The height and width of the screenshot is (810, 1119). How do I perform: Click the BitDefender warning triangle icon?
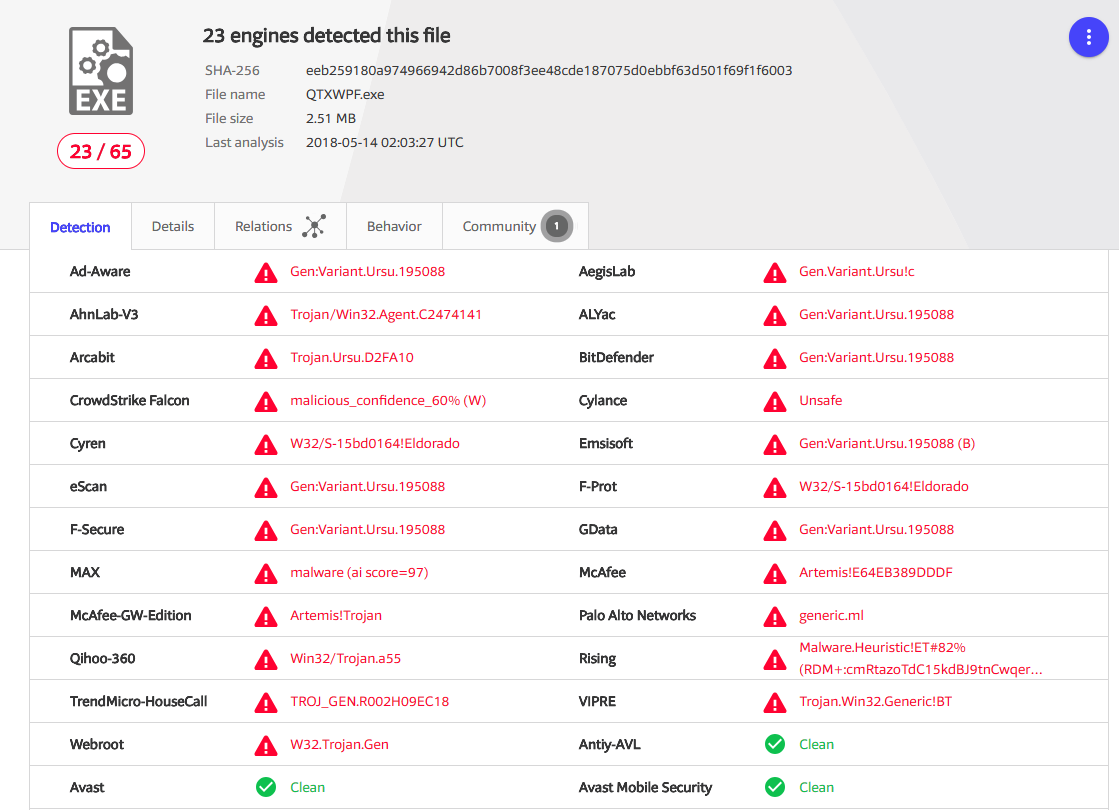point(775,358)
